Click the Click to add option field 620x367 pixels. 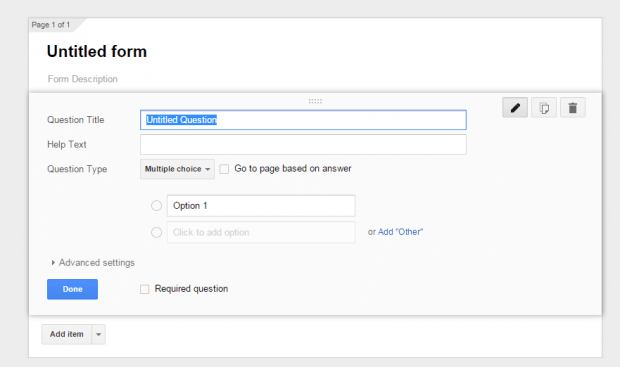[x=261, y=232]
